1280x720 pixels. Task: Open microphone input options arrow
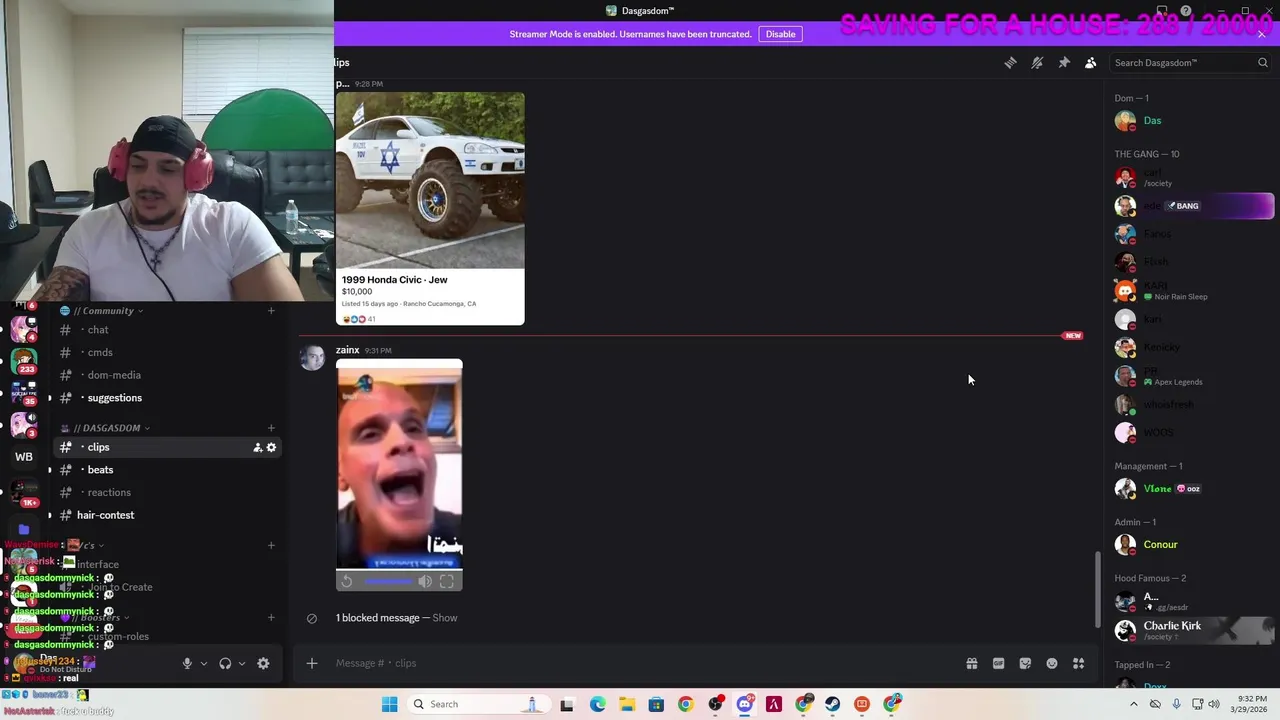pos(203,663)
